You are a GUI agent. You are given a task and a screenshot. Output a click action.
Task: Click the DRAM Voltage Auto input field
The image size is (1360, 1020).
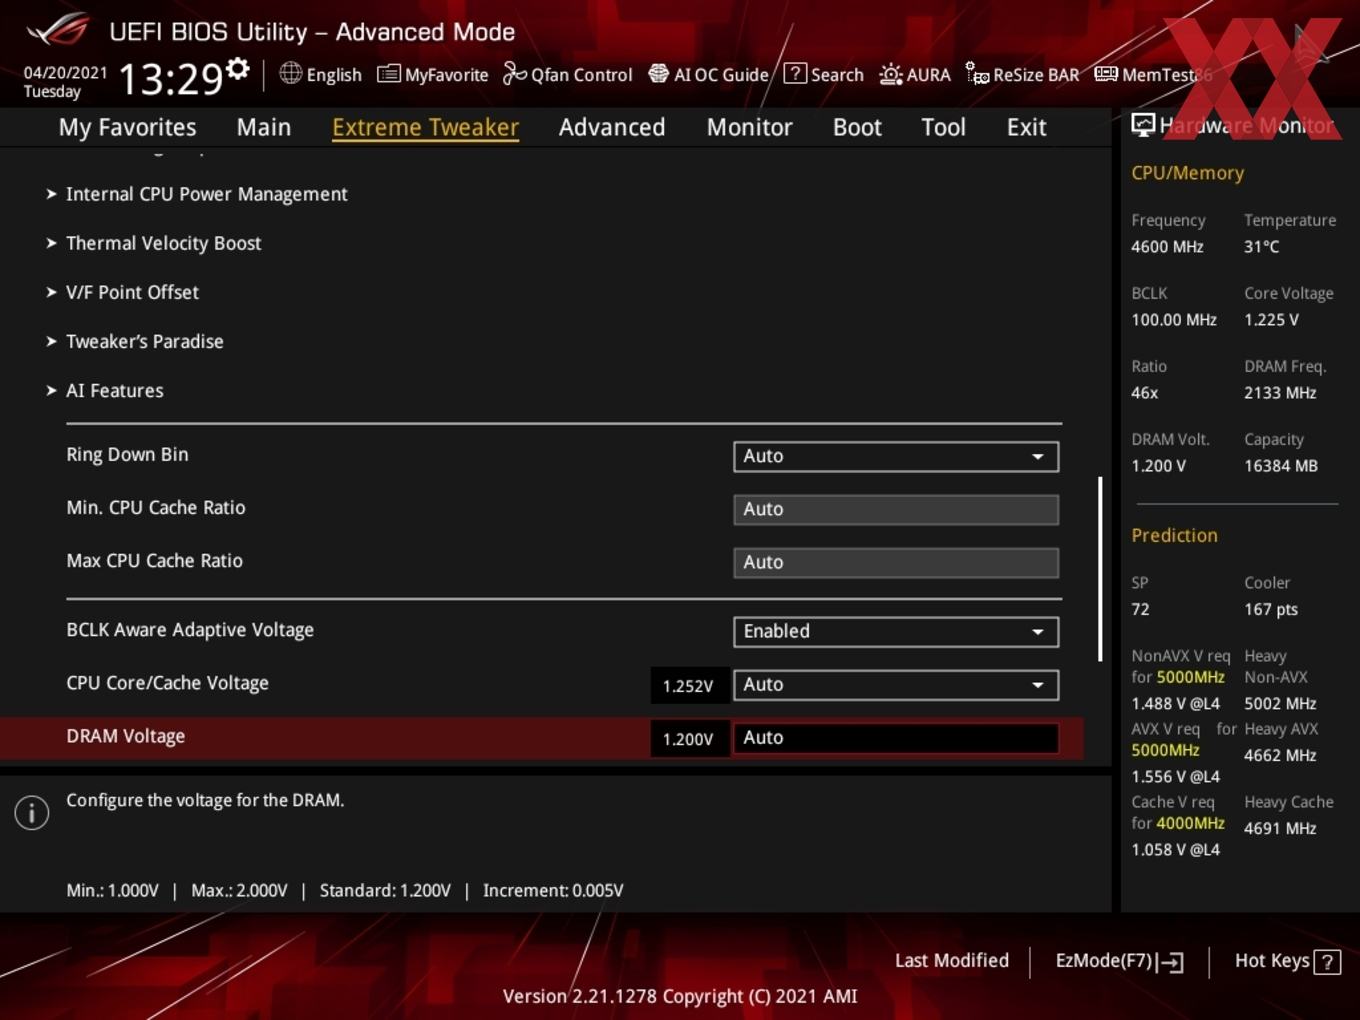tap(896, 738)
